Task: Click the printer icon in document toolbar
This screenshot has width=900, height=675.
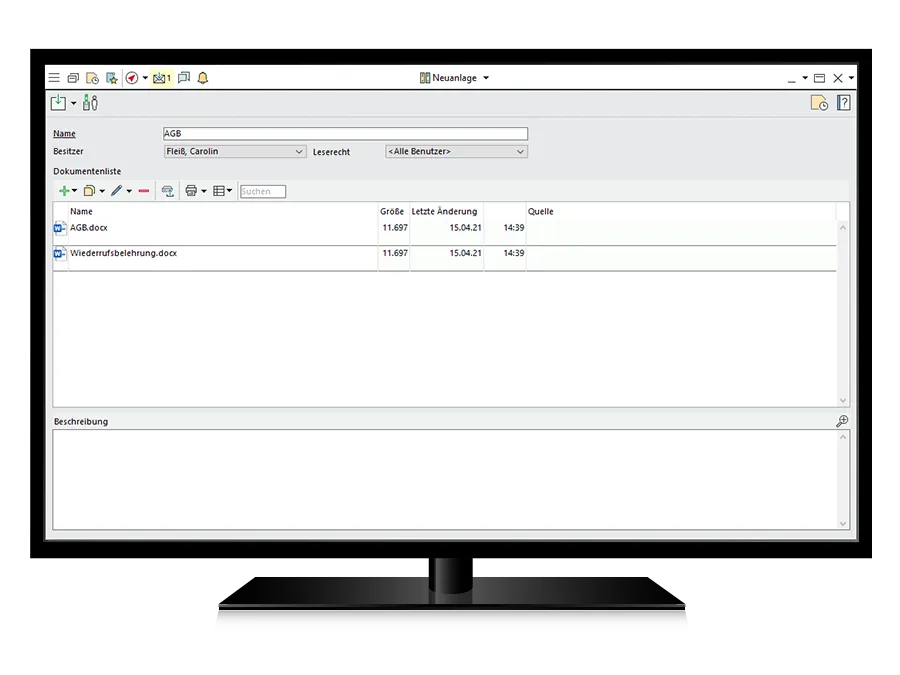Action: point(191,191)
